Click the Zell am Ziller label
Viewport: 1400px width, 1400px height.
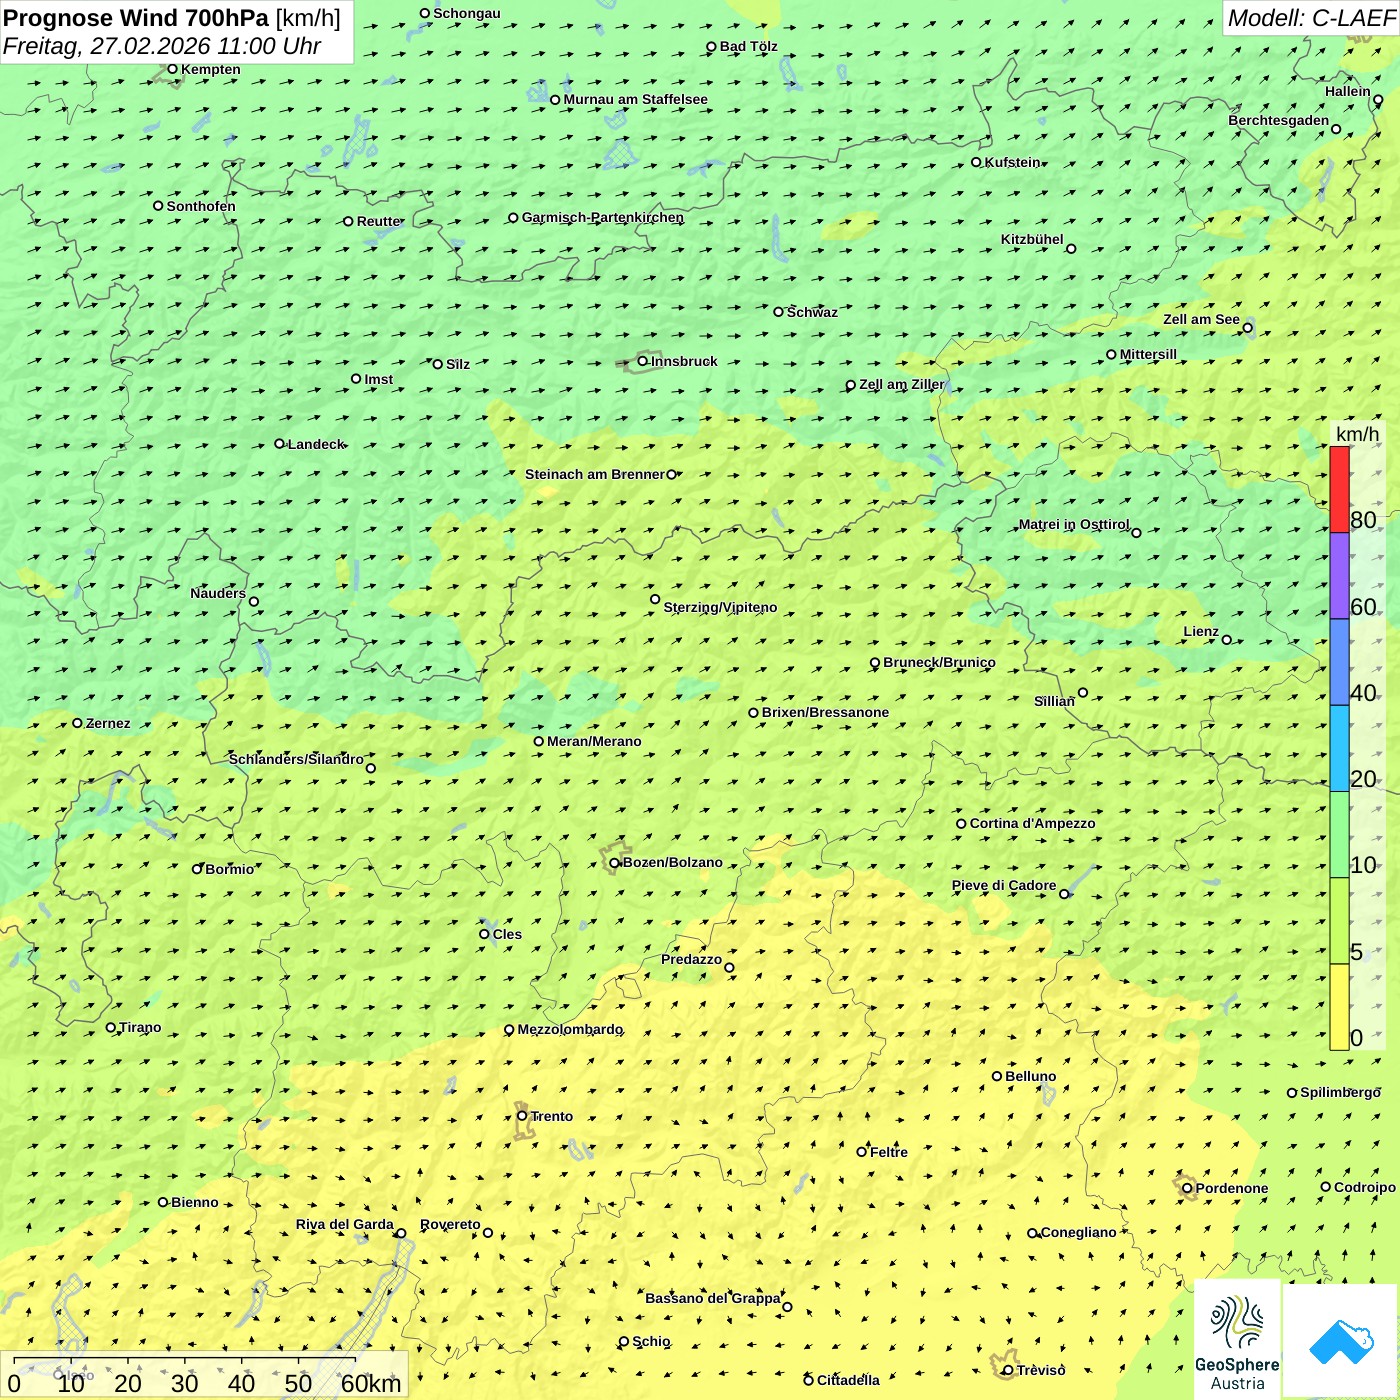tap(901, 384)
